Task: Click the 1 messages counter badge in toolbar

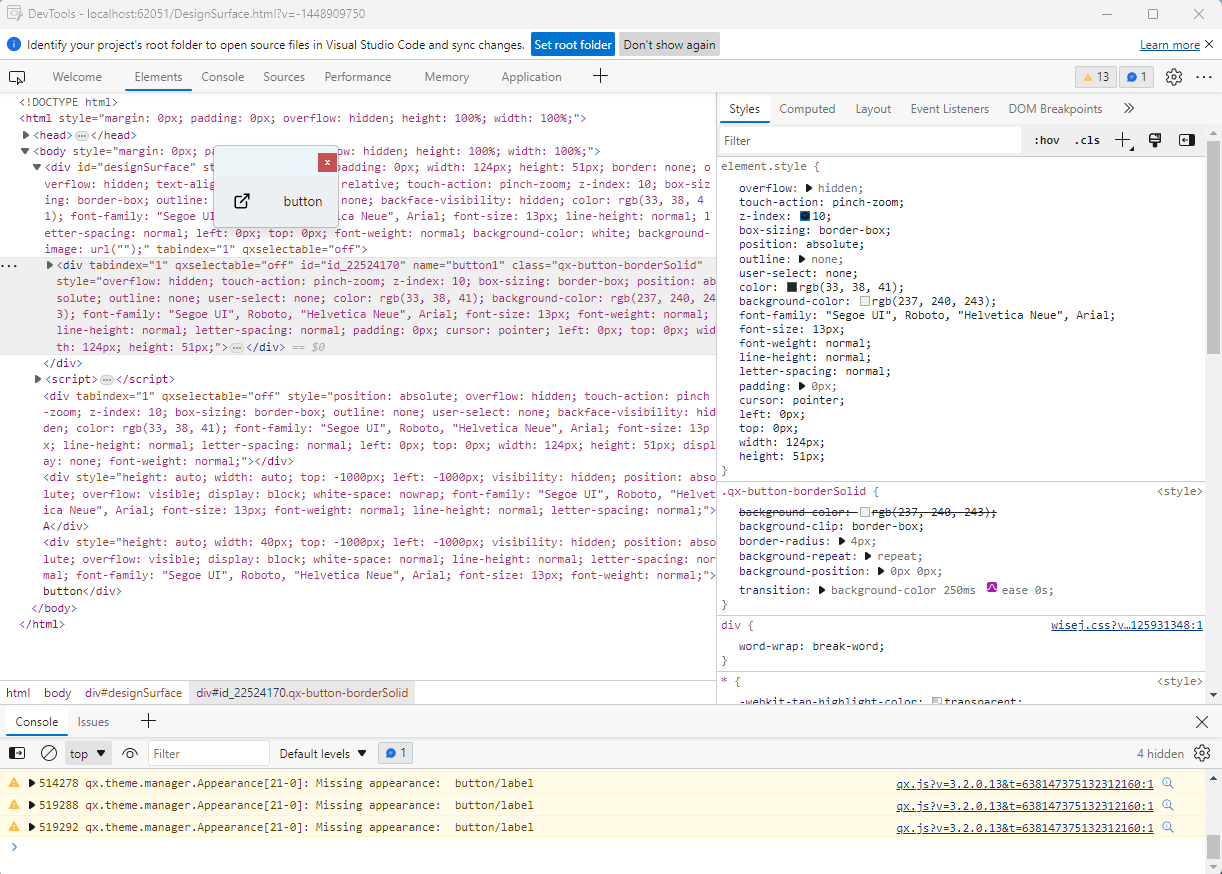Action: pyautogui.click(x=1137, y=77)
